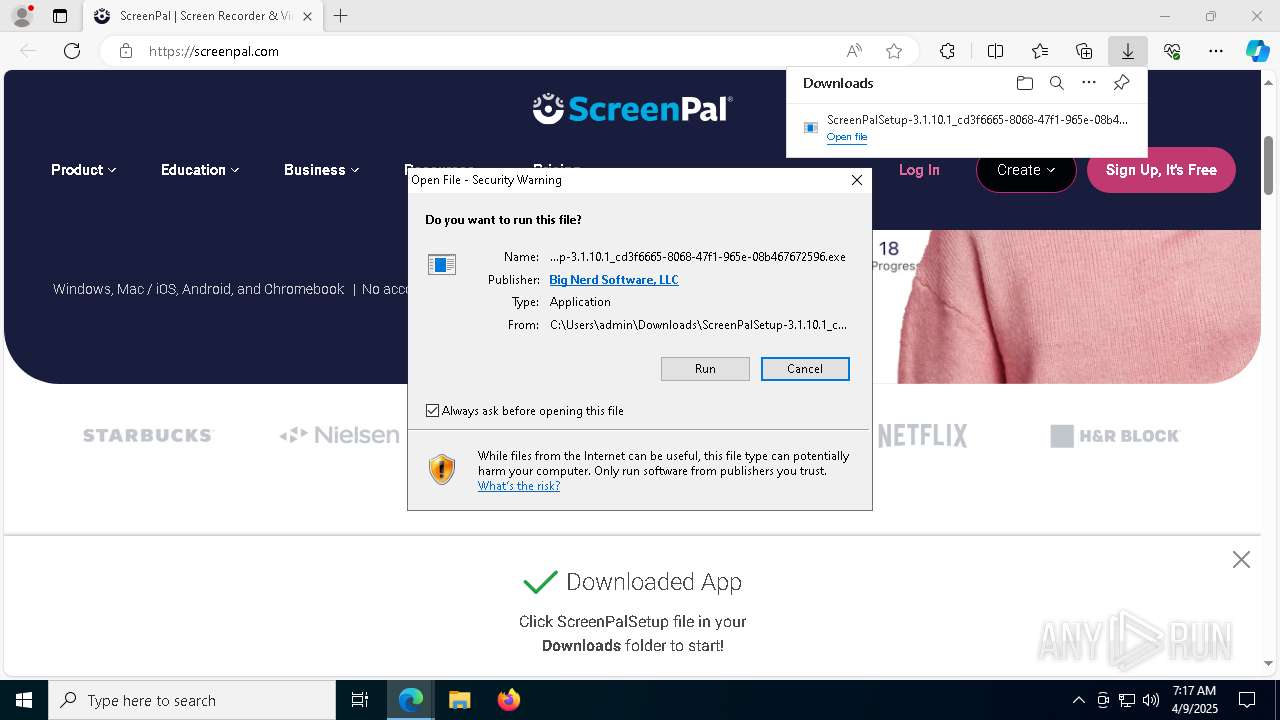Click the Downloaded App heading text
The image size is (1280, 720).
[654, 582]
